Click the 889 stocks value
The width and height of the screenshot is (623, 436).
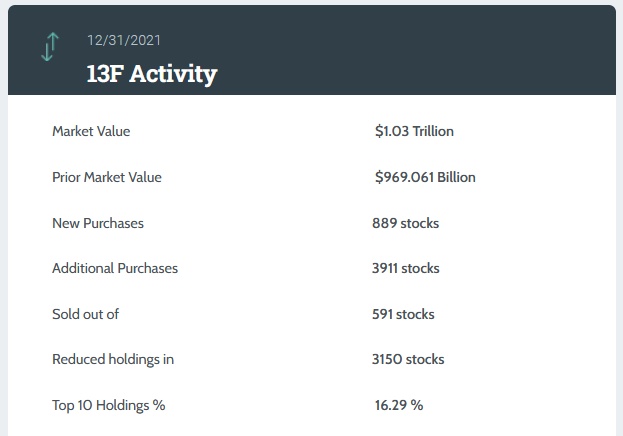click(405, 223)
